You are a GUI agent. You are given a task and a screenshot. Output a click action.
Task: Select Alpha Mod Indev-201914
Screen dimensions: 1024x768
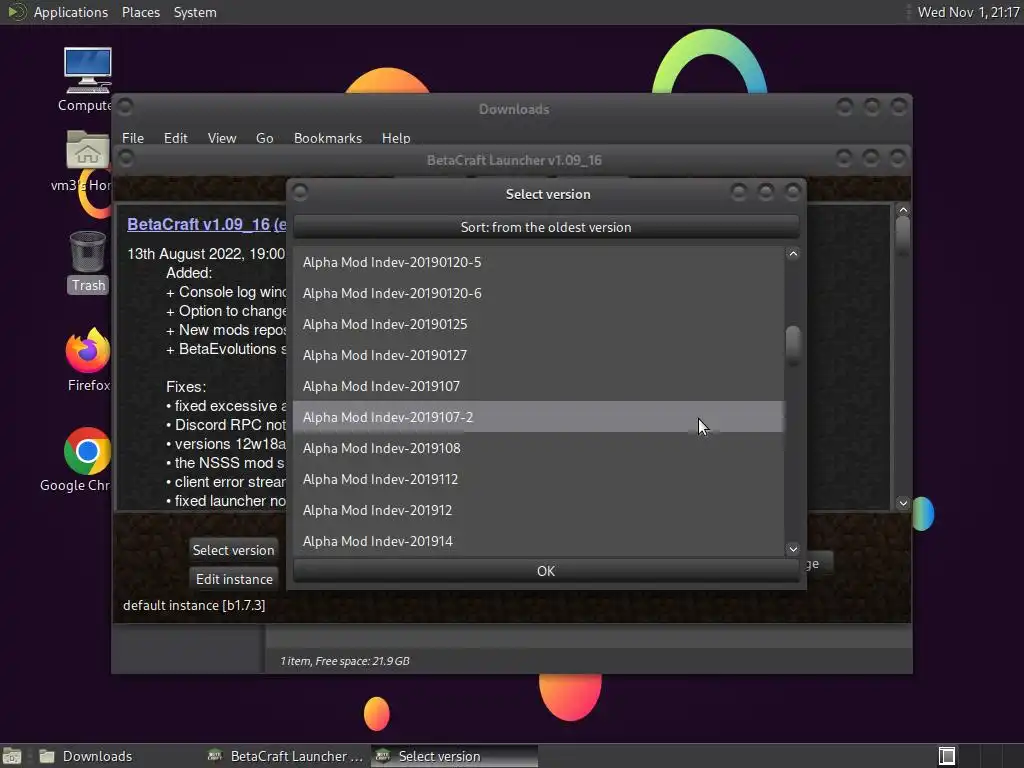pos(538,541)
